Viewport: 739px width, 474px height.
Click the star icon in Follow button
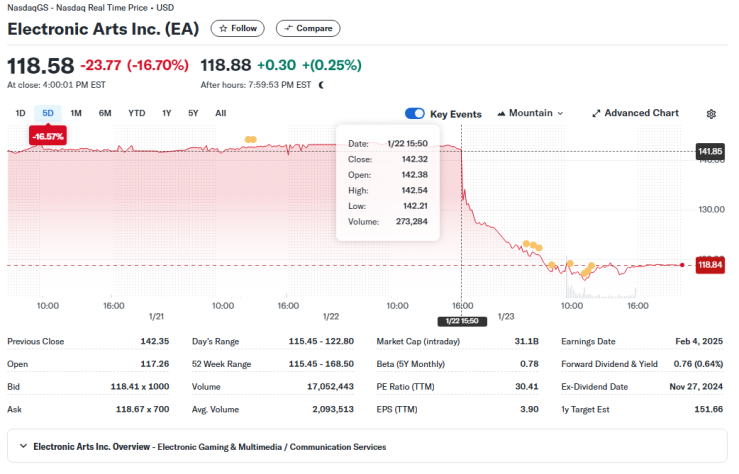pos(223,28)
